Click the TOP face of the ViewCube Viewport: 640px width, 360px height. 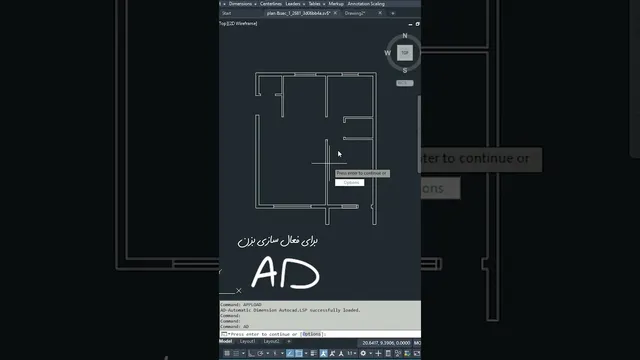(x=405, y=53)
